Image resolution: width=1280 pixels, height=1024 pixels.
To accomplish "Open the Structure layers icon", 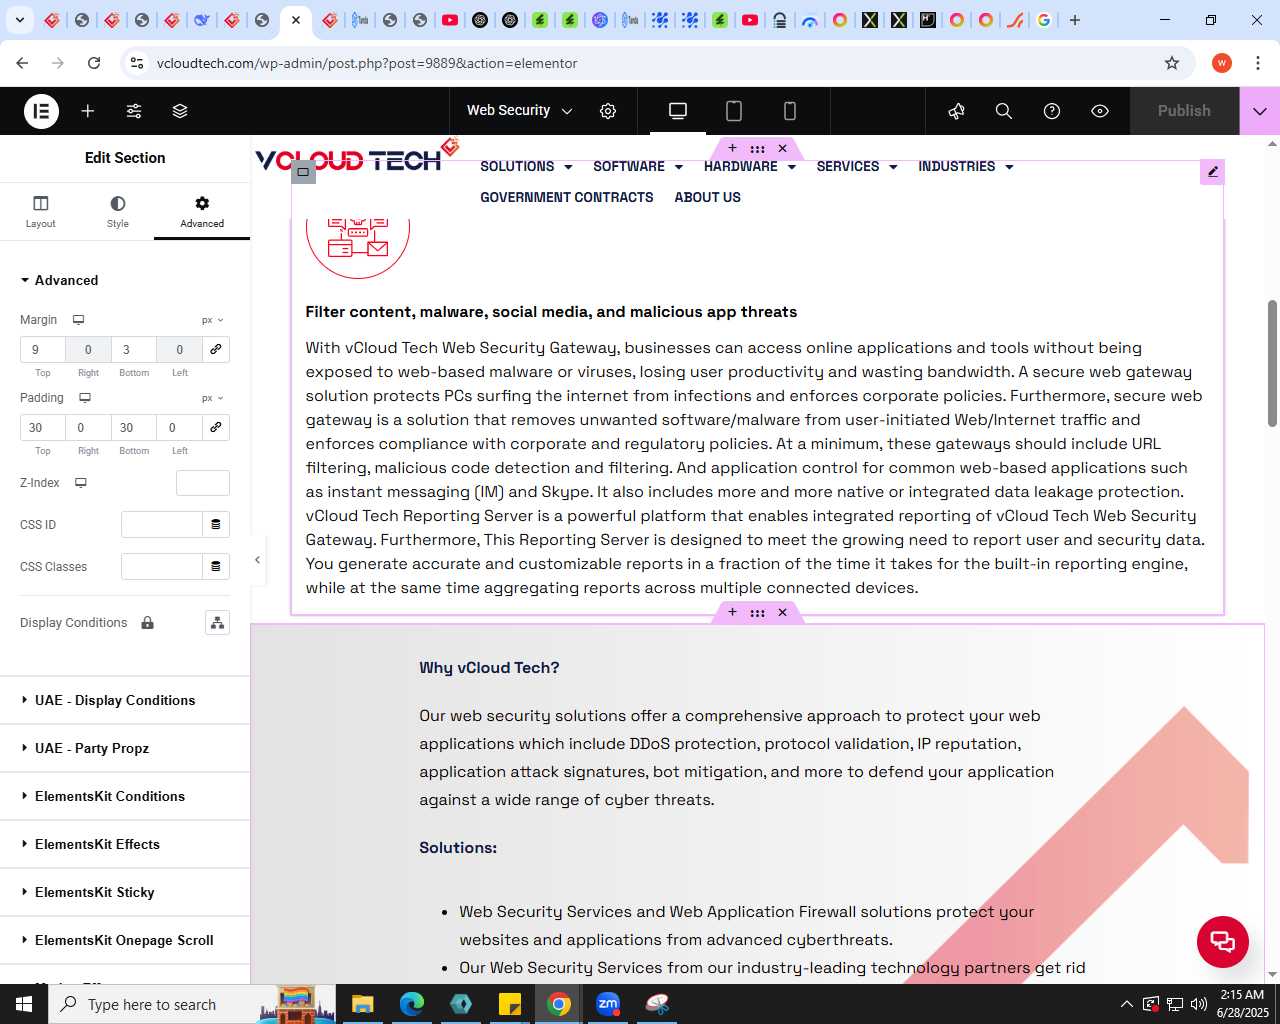I will 180,111.
